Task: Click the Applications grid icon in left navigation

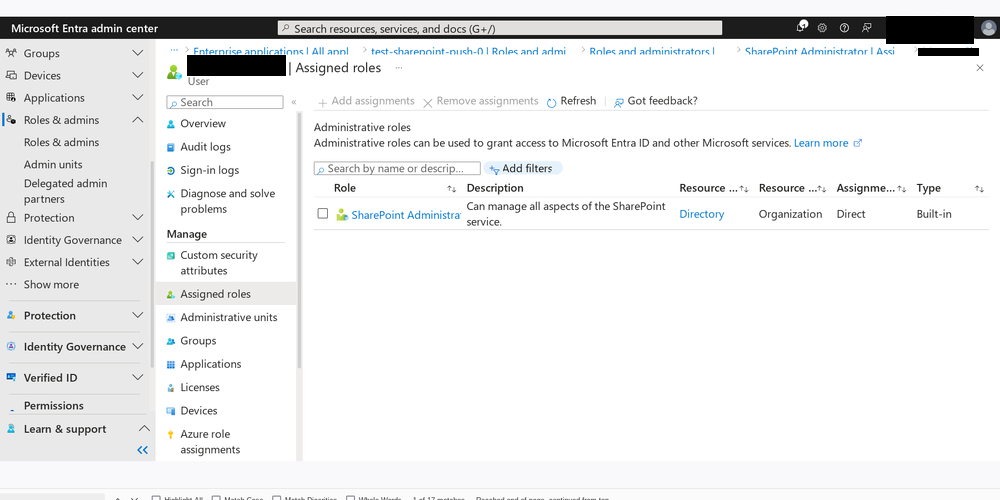Action: point(11,98)
